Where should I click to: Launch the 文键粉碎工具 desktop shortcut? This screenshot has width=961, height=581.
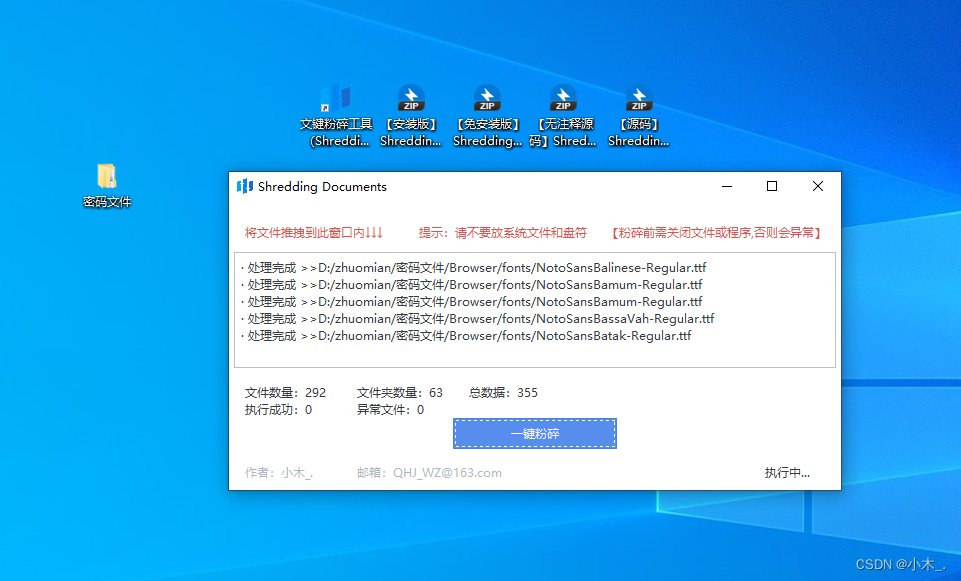pos(336,100)
